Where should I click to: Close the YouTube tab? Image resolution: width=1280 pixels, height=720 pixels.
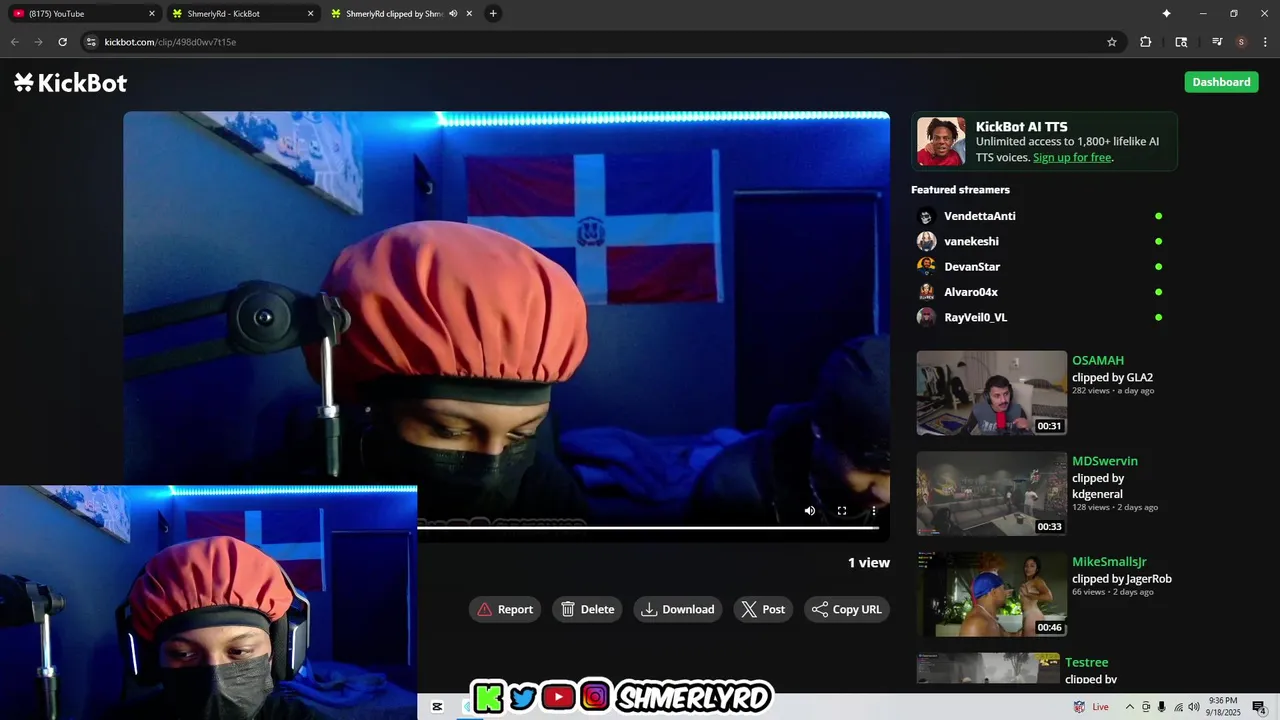(x=152, y=14)
